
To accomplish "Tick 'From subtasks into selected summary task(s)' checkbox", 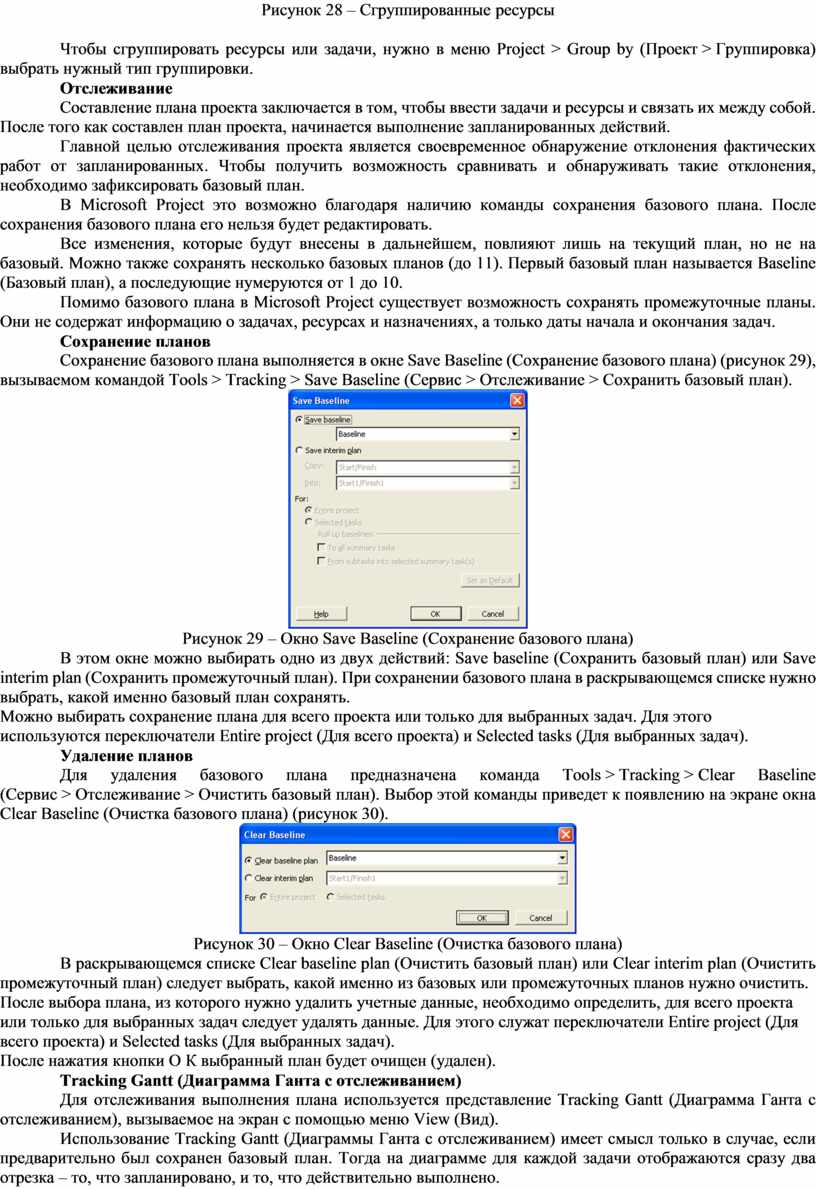I will 321,561.
